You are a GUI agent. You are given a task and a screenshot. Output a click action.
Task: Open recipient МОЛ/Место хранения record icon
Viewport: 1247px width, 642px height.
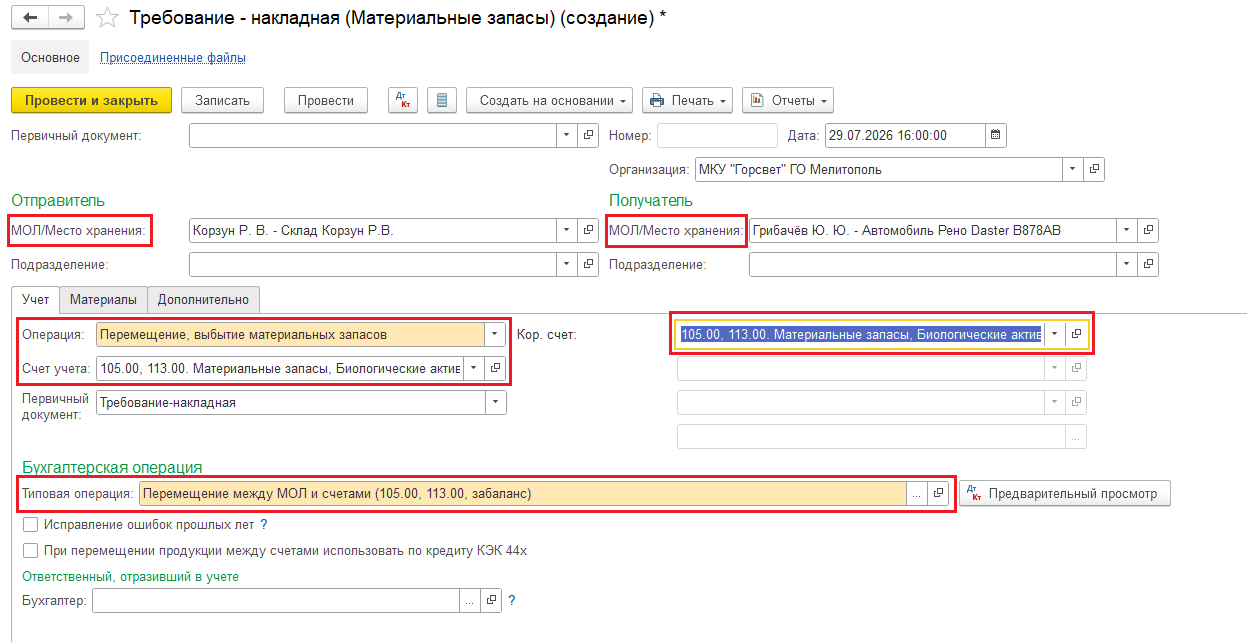click(x=1149, y=230)
